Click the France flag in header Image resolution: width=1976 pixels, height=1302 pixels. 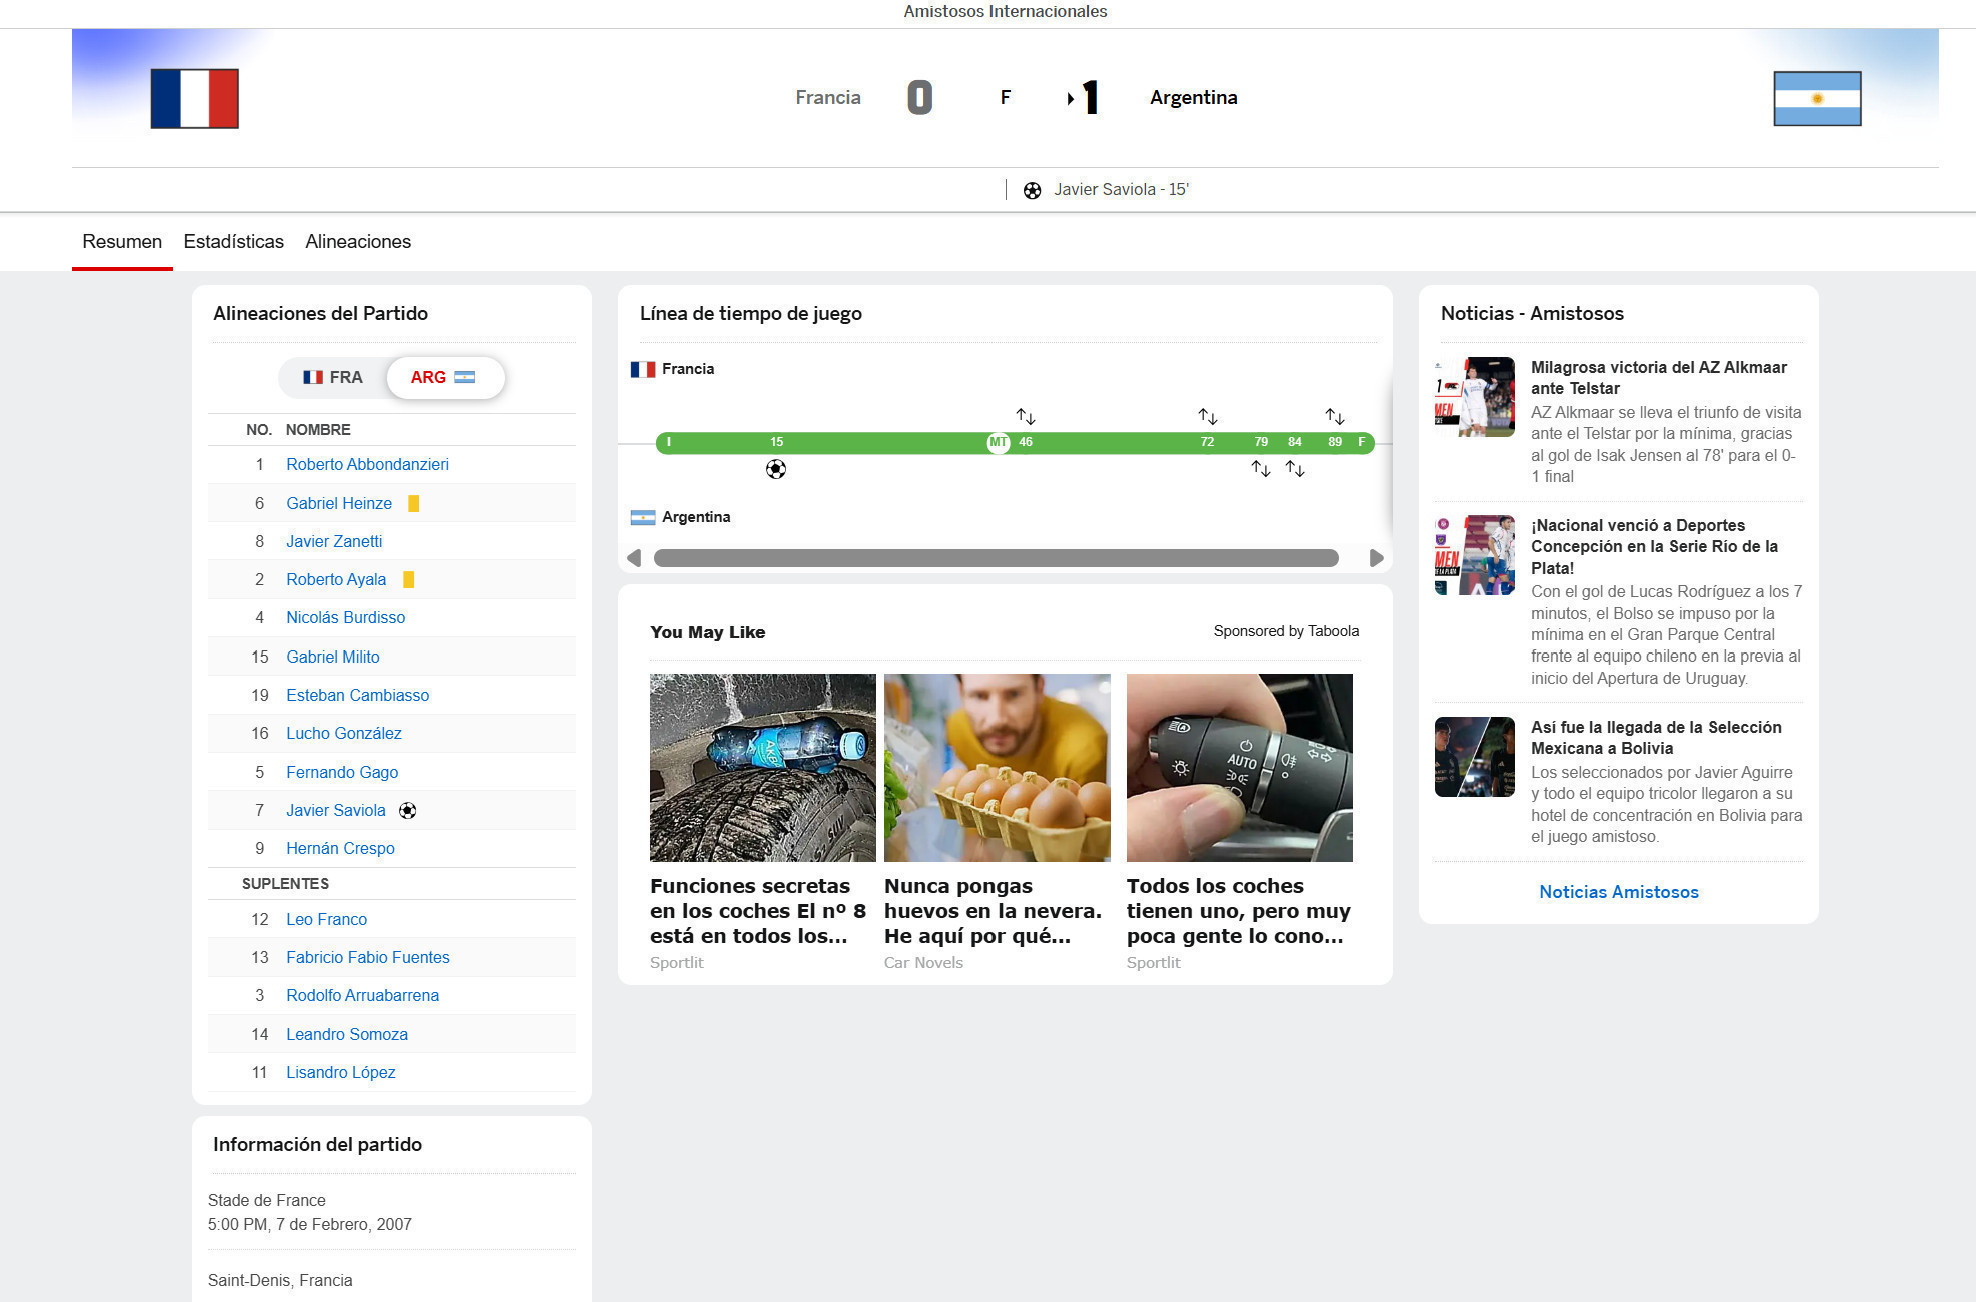coord(195,98)
